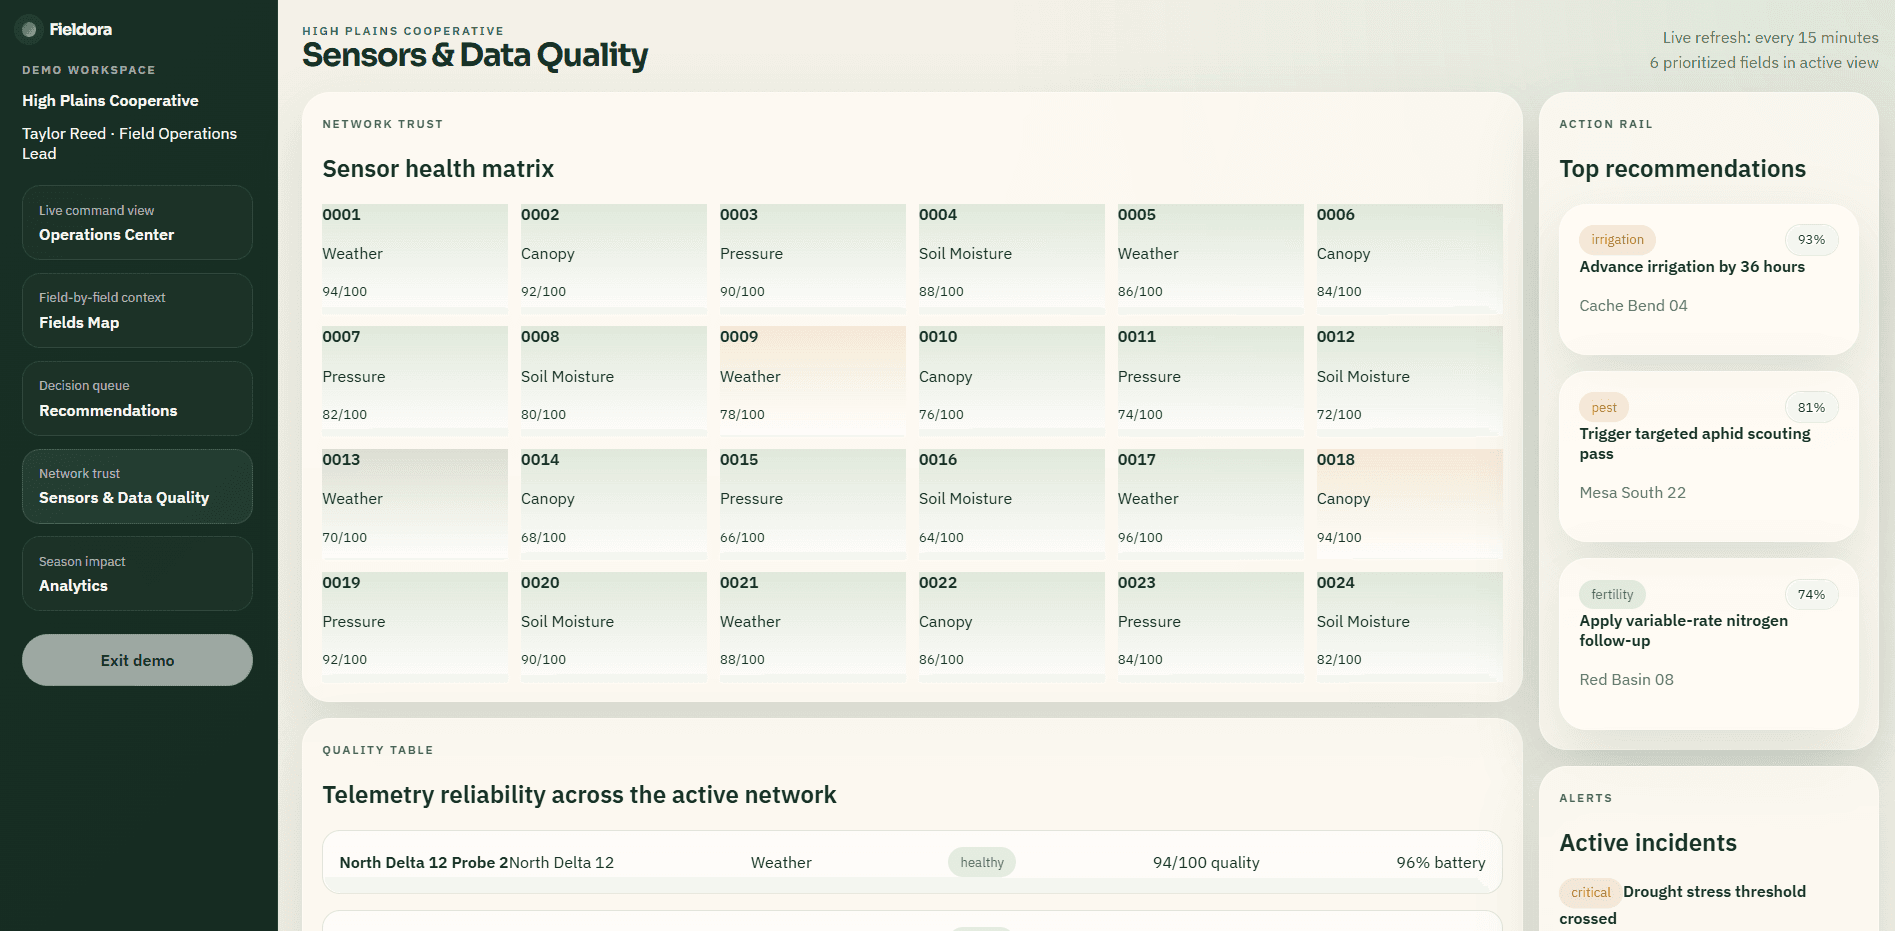Click the pest tag badge

(1604, 407)
